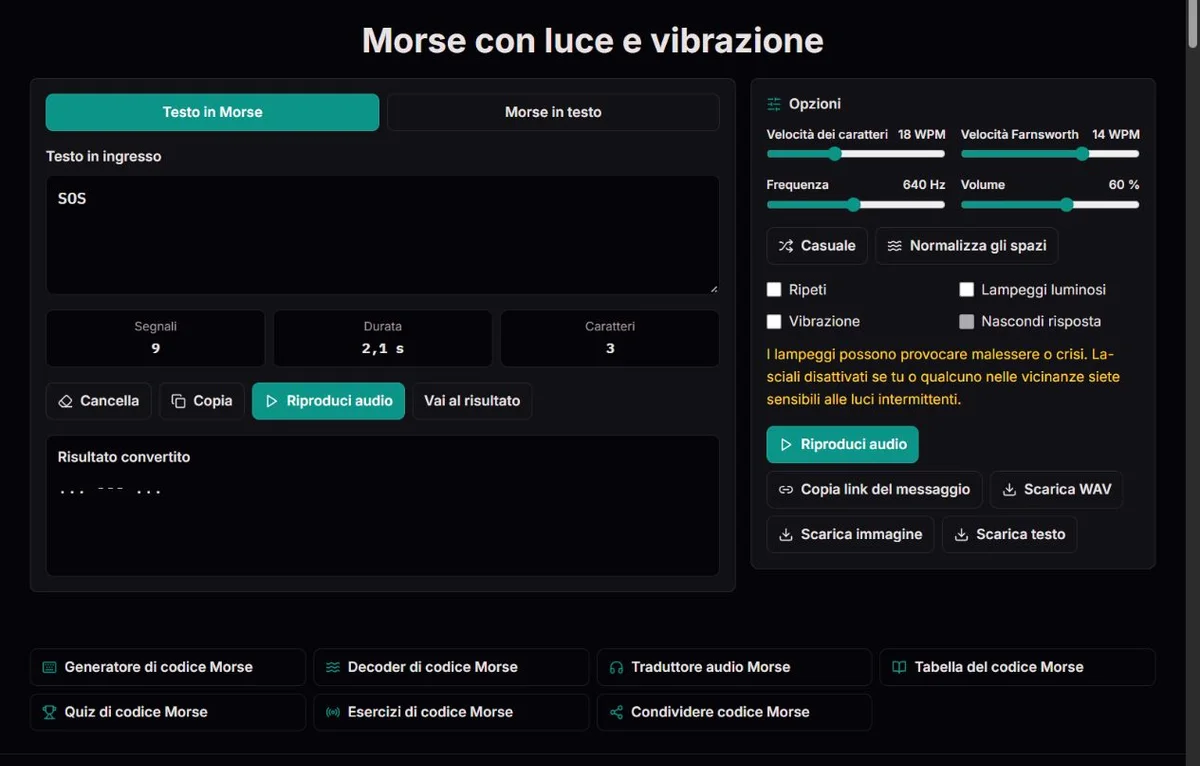
Task: Switch to the Morse in testo tab
Action: [x=553, y=112]
